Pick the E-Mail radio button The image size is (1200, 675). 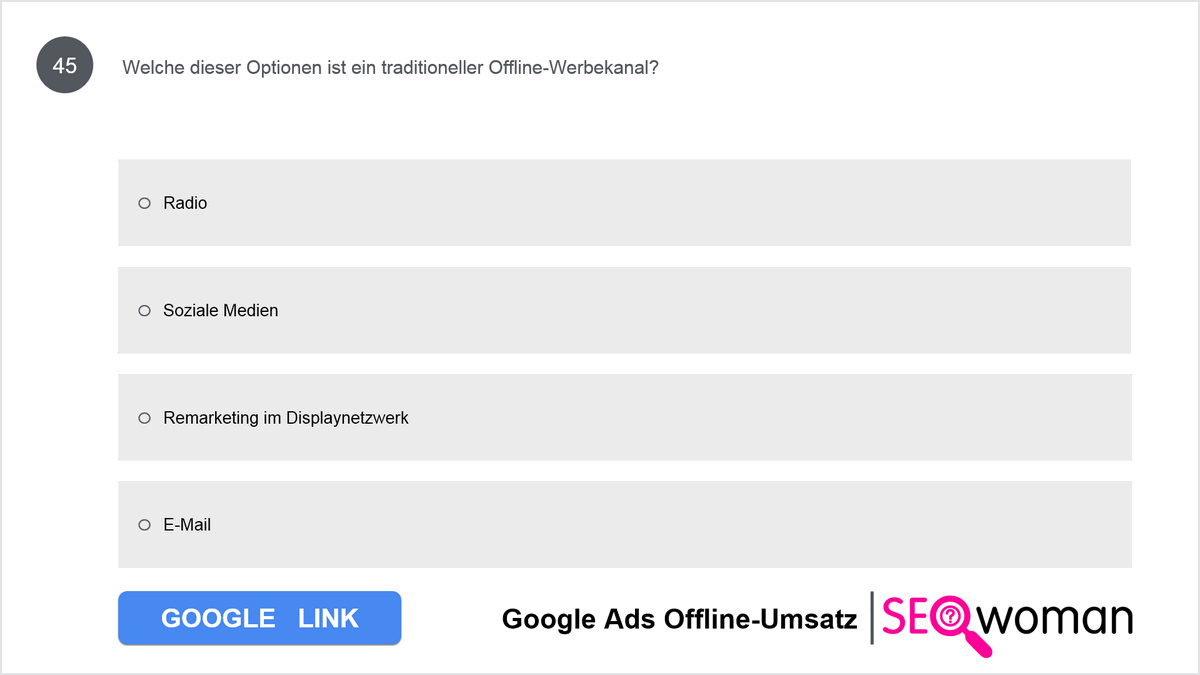[x=144, y=525]
